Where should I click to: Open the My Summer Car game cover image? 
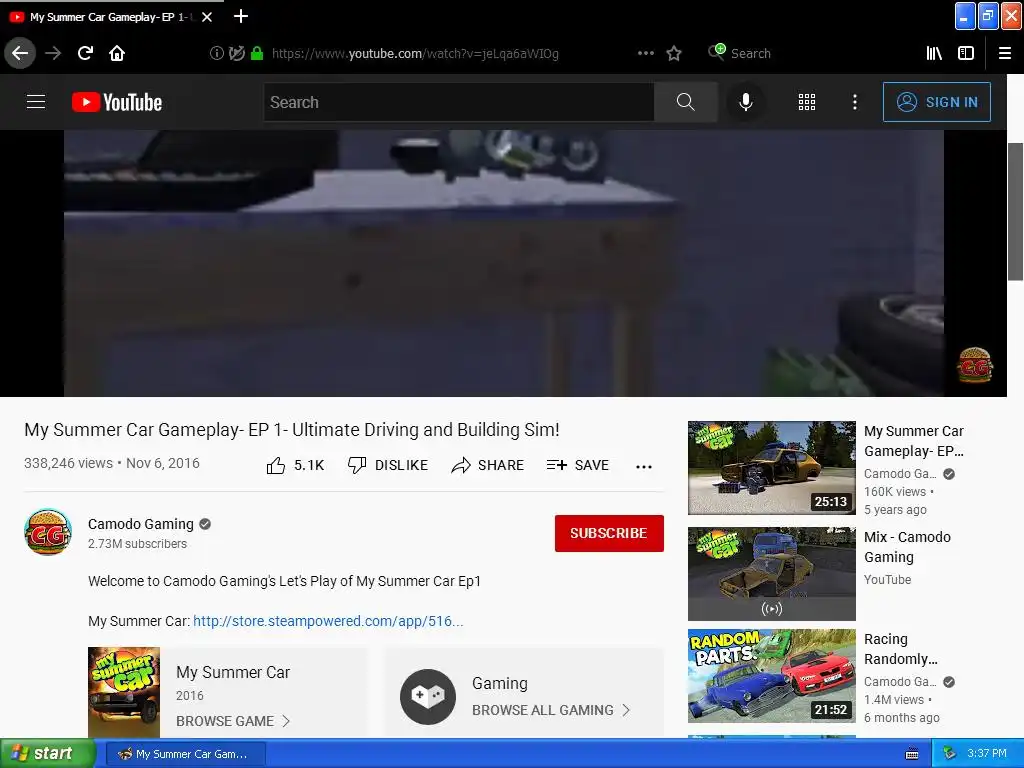[124, 692]
